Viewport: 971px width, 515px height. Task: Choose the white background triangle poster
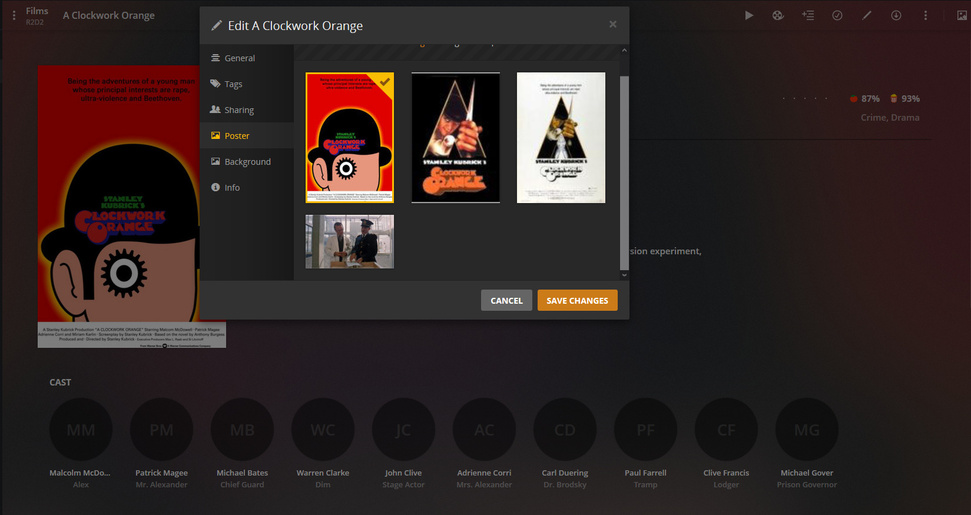pyautogui.click(x=561, y=137)
